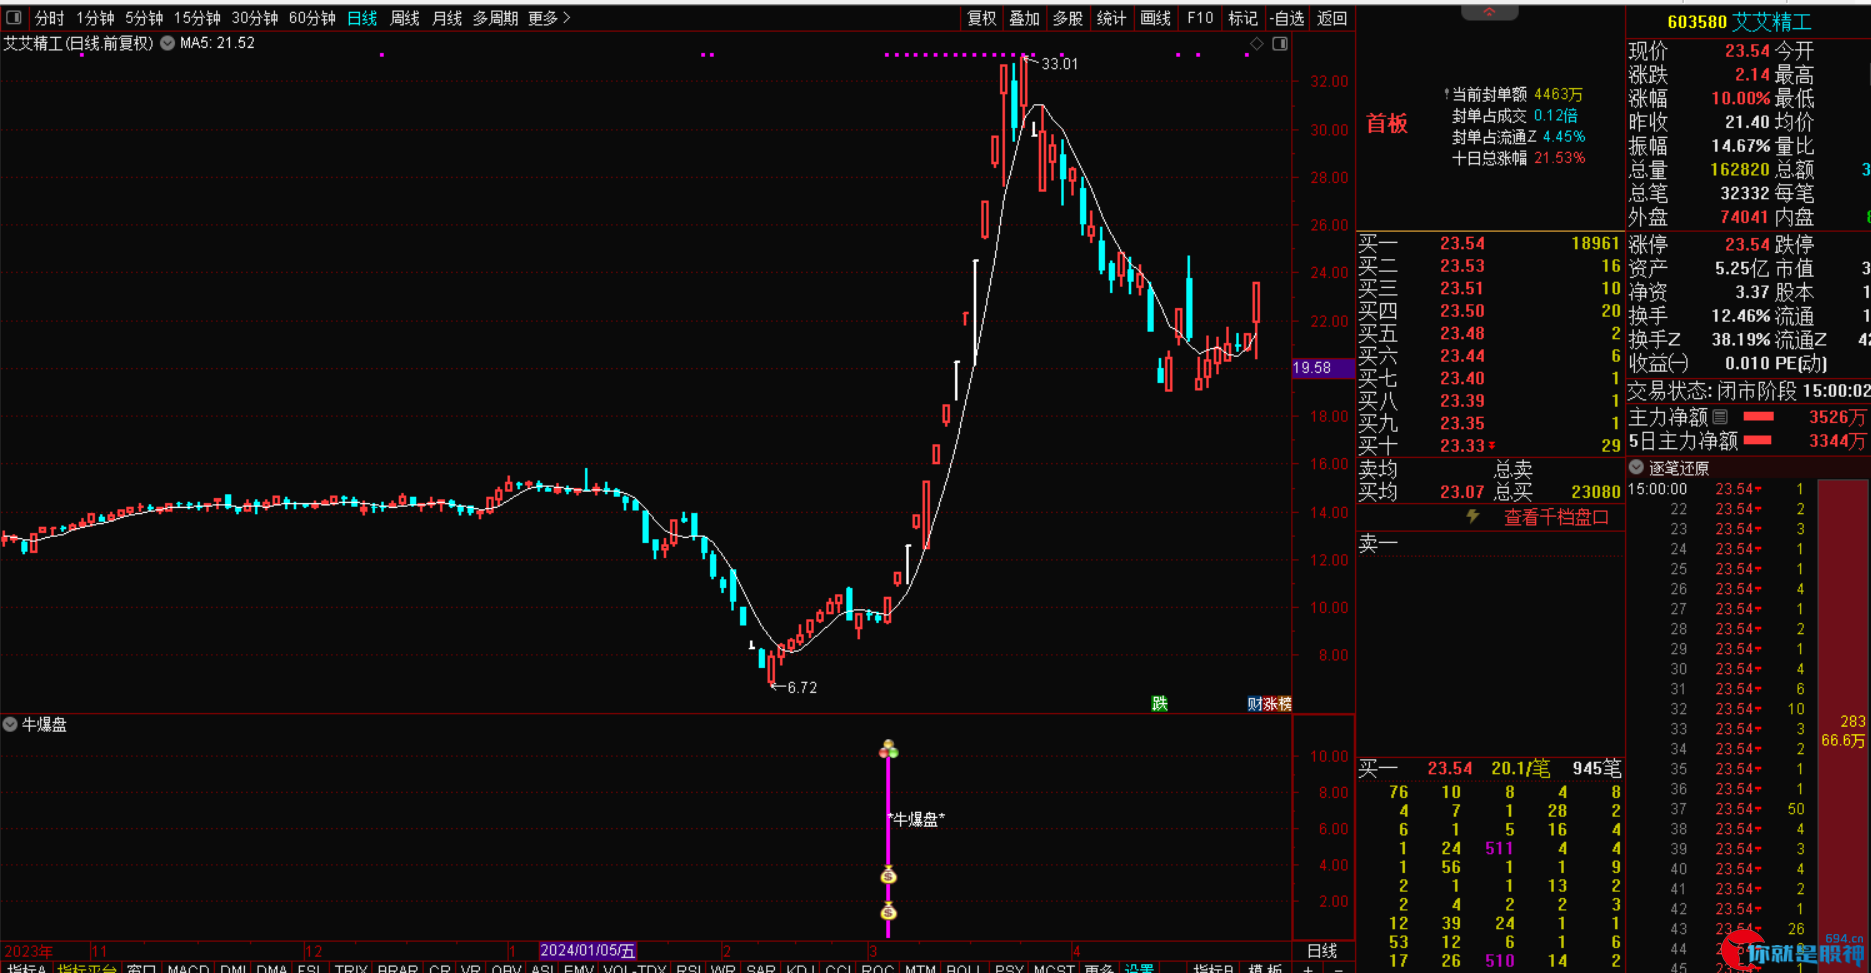Select the 15分钟 period

coord(197,18)
